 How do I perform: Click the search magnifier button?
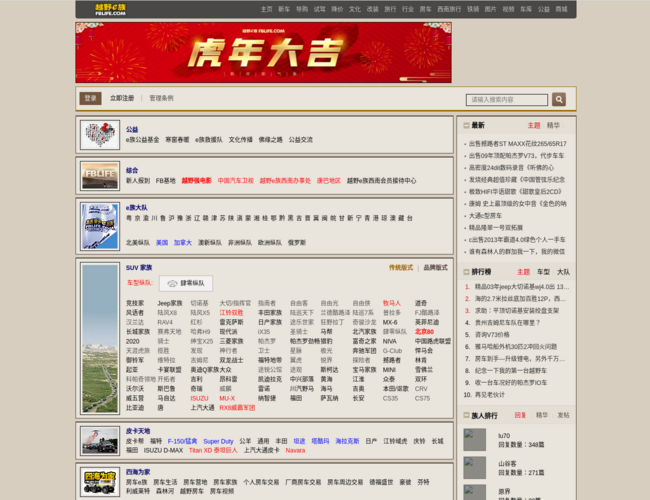click(x=559, y=99)
